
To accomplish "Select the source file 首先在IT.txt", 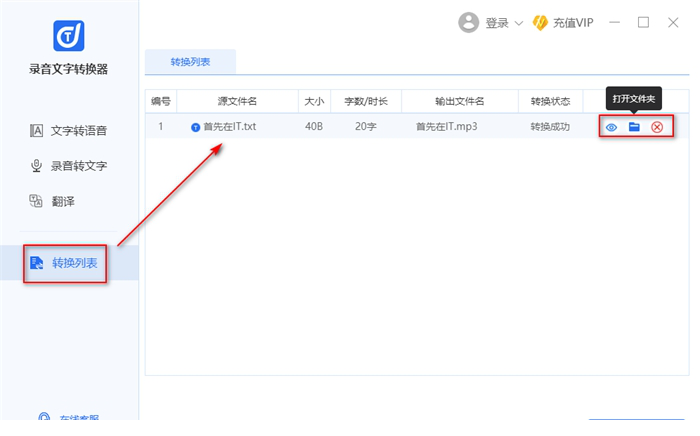I will tap(229, 127).
